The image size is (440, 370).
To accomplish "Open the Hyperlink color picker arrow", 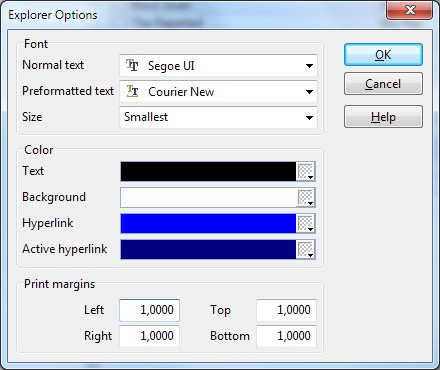I will click(x=305, y=223).
